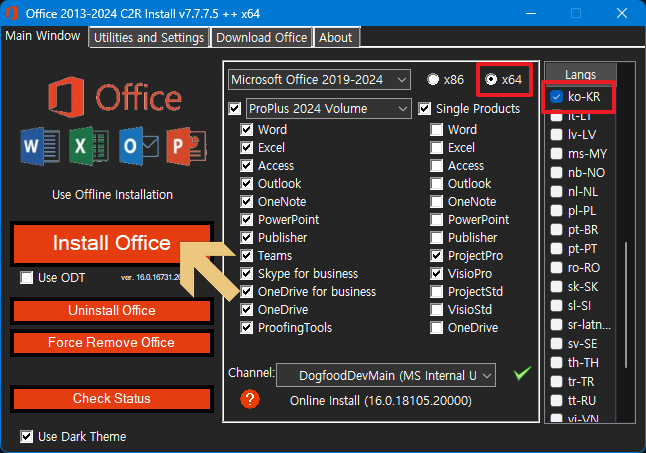The image size is (646, 453).
Task: Check Publisher under Single Products
Action: 436,237
